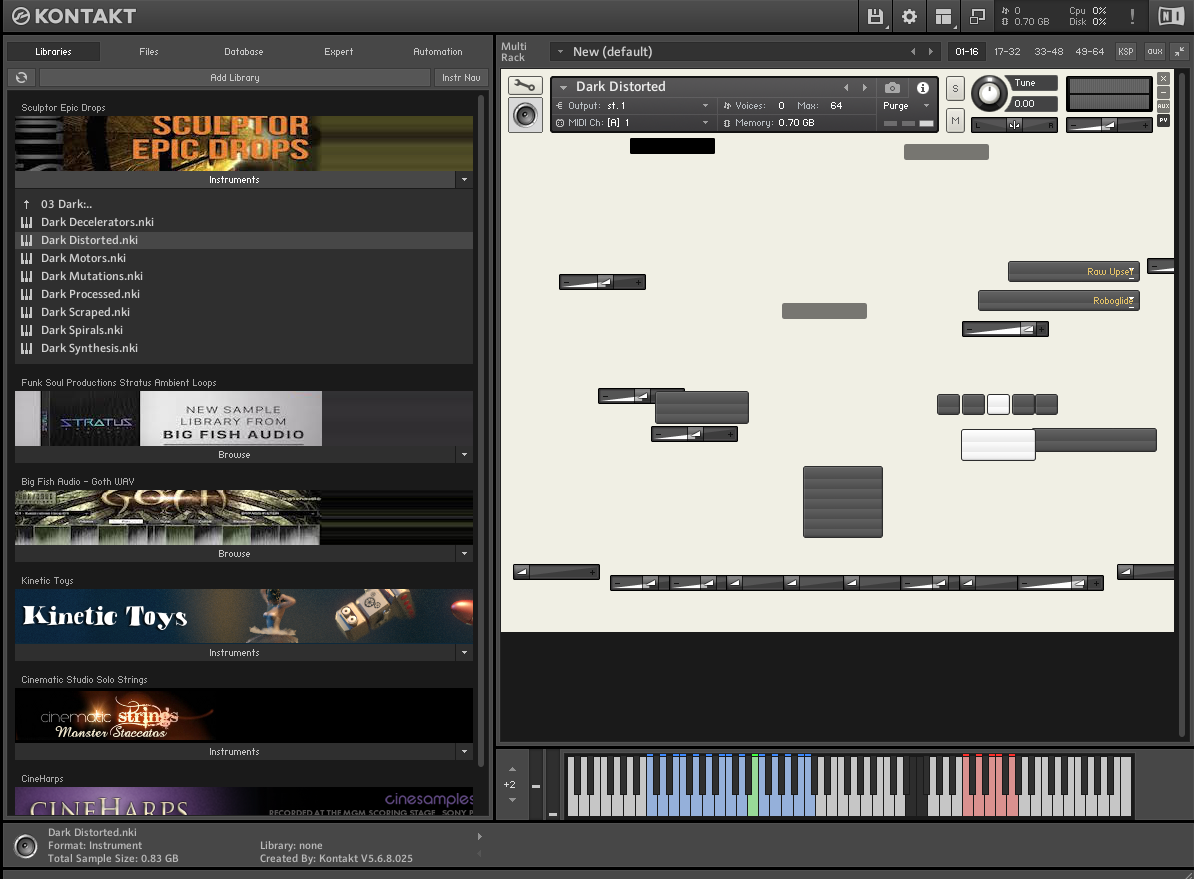This screenshot has height=879, width=1194.
Task: Toggle the minimized view icon
Action: [x=978, y=16]
